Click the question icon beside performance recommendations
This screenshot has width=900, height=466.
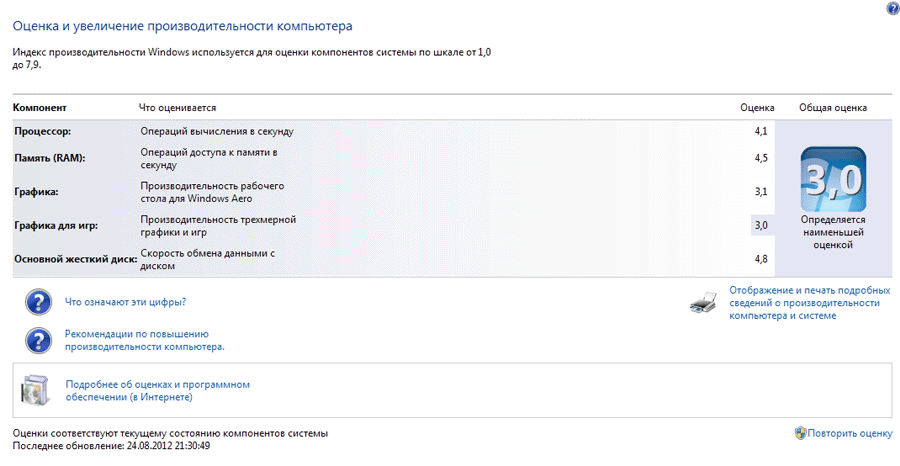coord(37,340)
